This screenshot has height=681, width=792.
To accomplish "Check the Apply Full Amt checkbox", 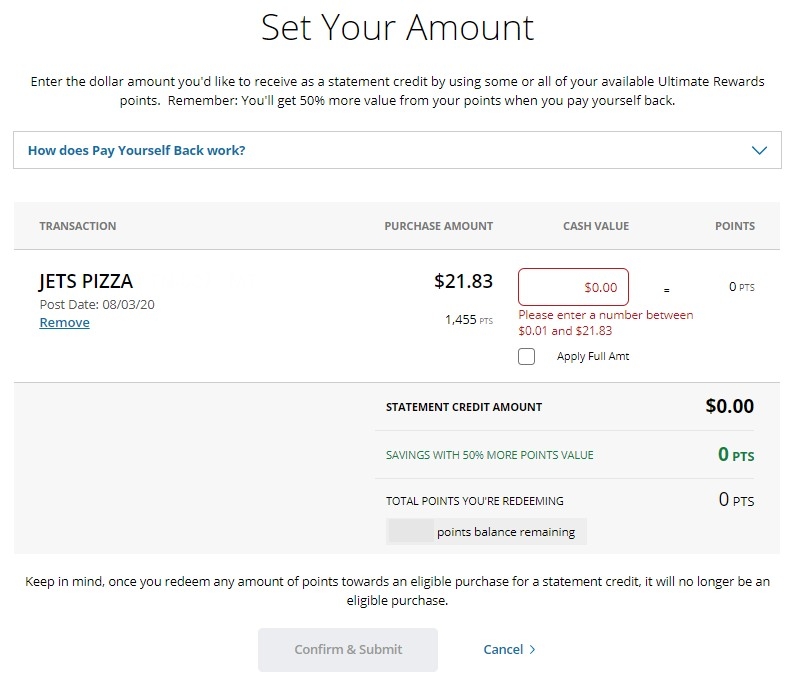I will tap(527, 357).
